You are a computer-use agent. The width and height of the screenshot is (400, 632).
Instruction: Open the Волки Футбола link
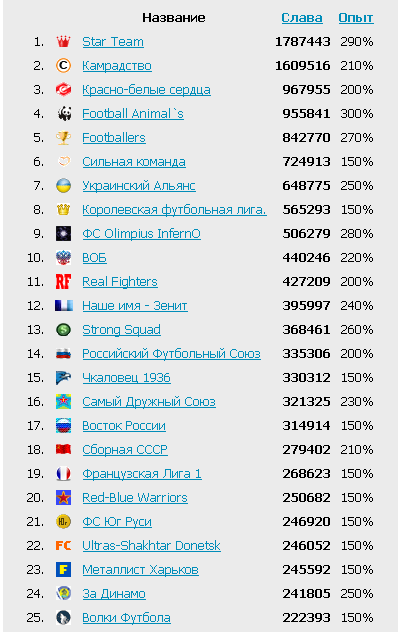(126, 617)
